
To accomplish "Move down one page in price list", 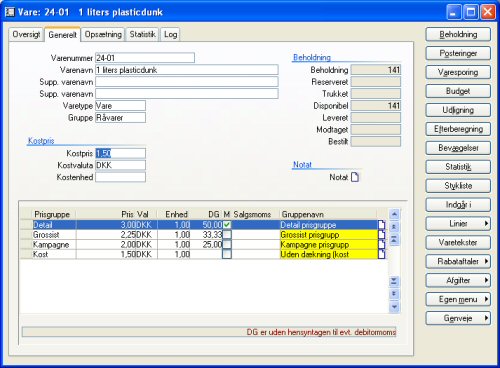I will [394, 294].
